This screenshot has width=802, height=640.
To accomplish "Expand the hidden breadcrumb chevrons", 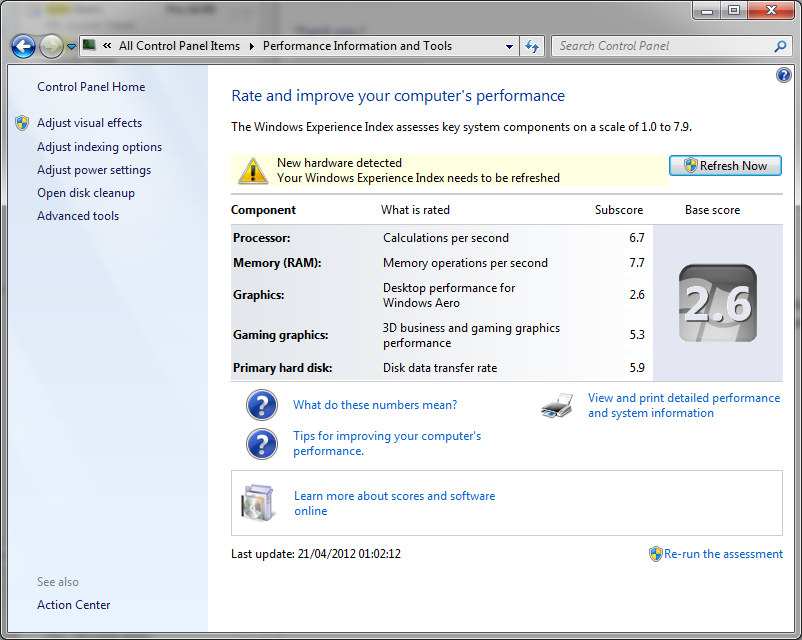I will tap(107, 46).
